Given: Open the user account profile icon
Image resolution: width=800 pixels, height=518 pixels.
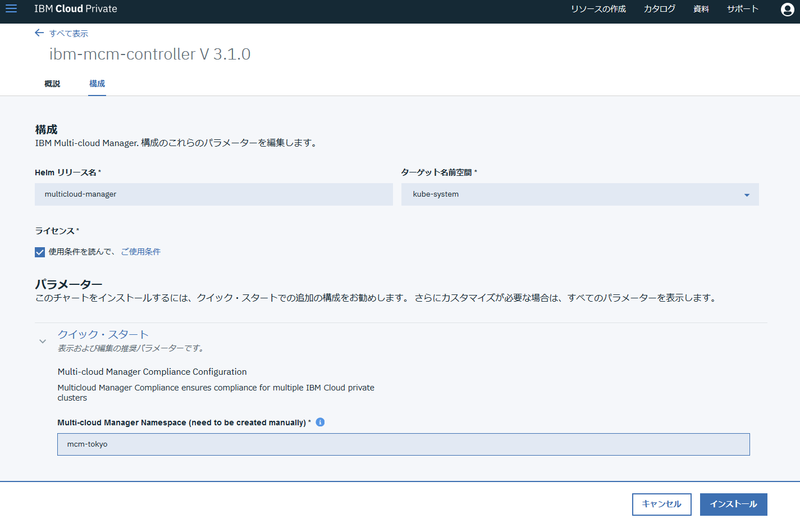Looking at the screenshot, I should click(787, 9).
